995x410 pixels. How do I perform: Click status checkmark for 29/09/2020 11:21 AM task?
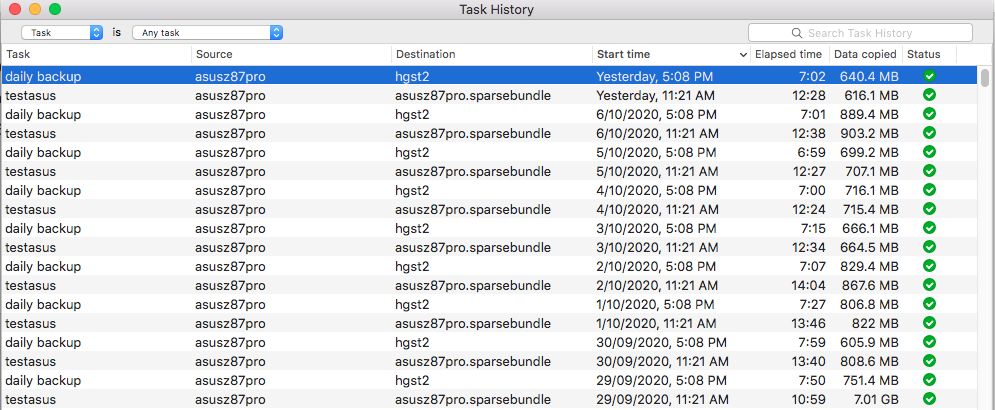coord(930,399)
